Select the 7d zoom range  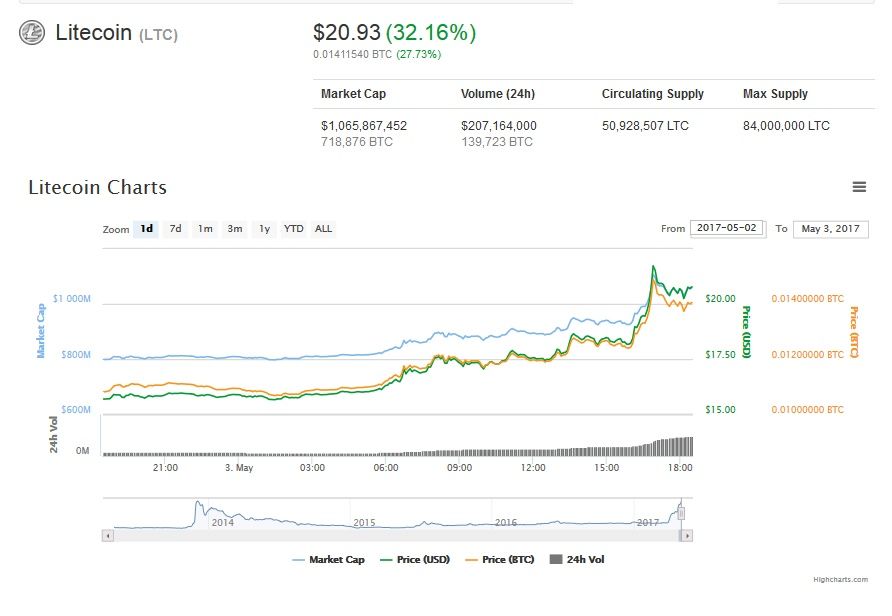coord(175,229)
